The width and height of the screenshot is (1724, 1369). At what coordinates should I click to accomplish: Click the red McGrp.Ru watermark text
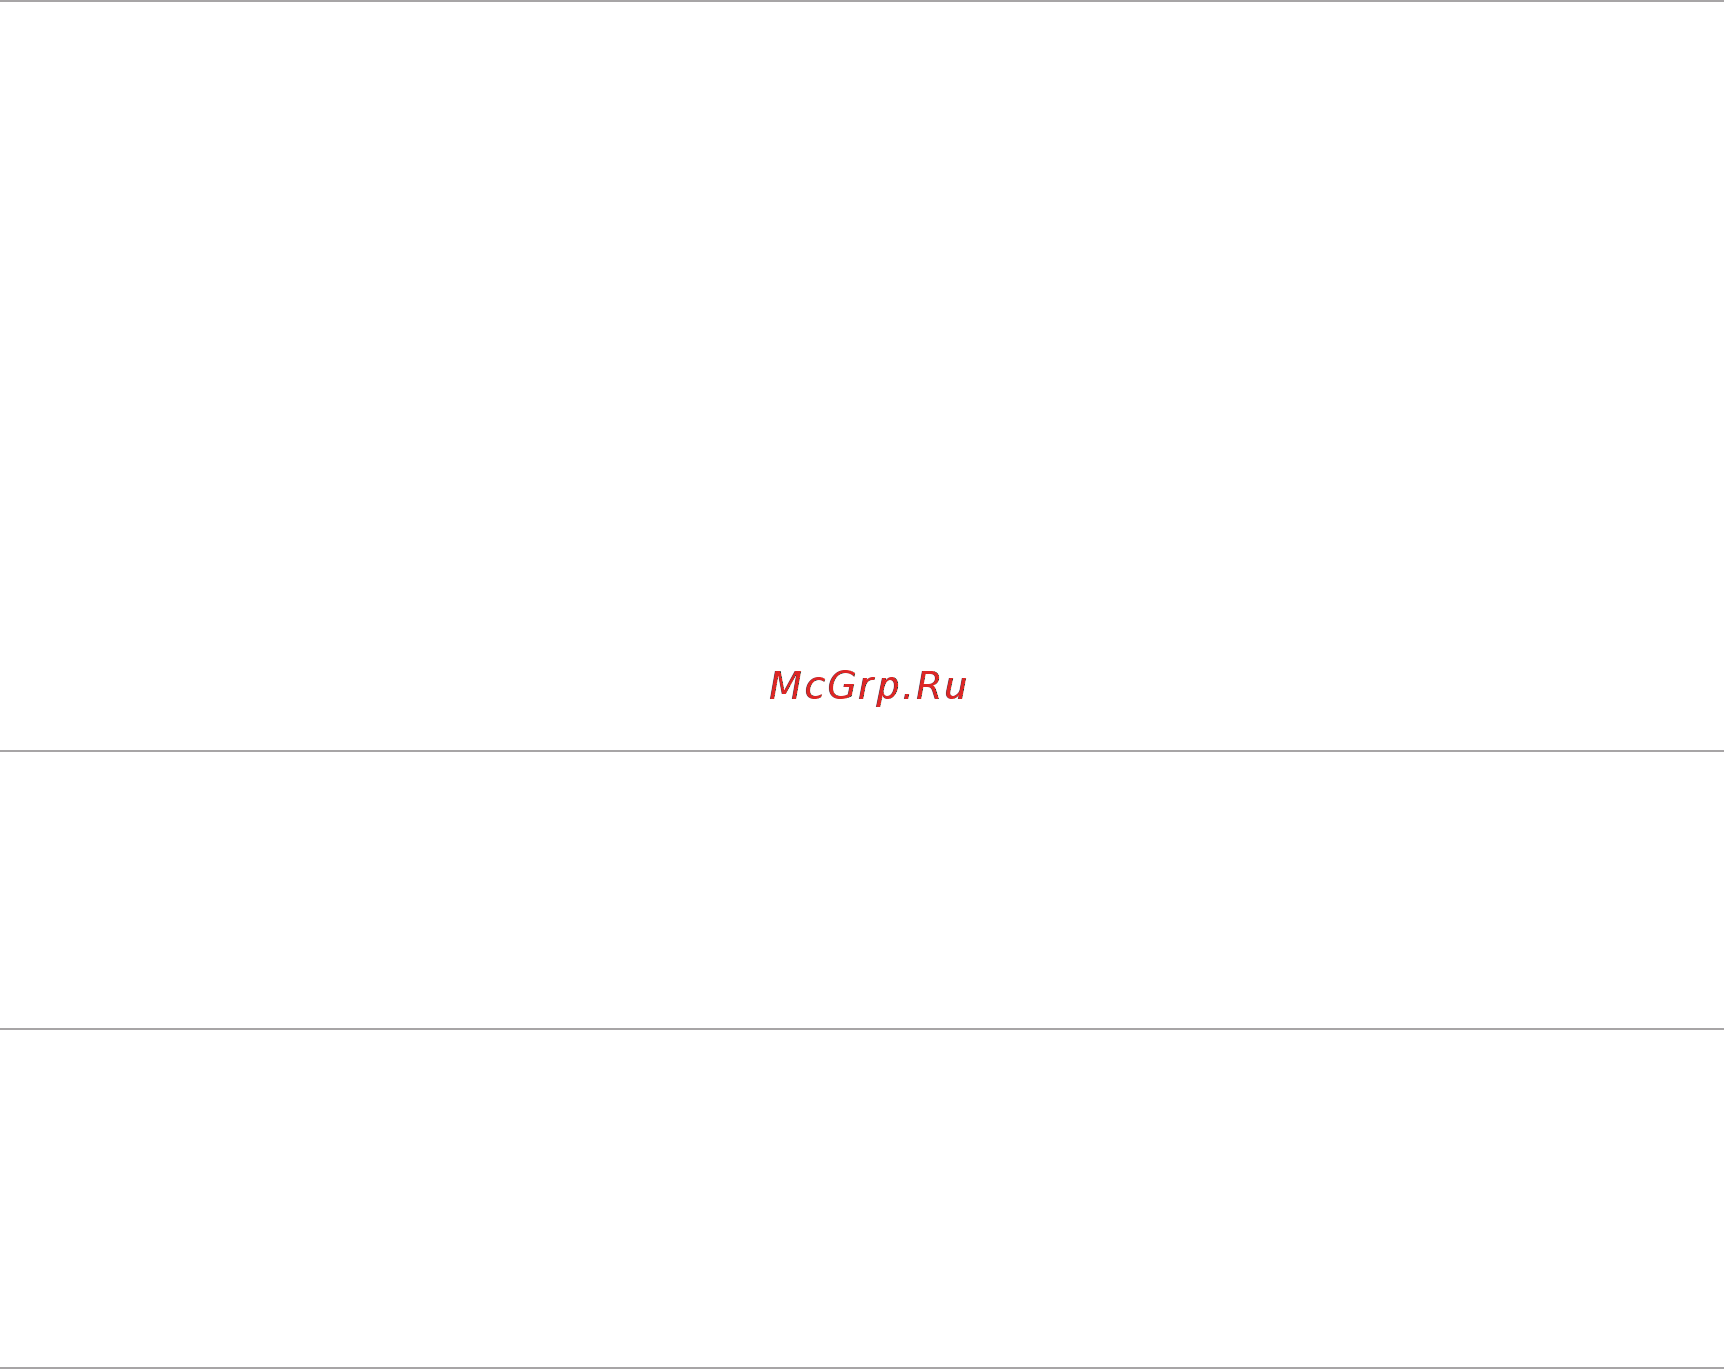coord(867,687)
